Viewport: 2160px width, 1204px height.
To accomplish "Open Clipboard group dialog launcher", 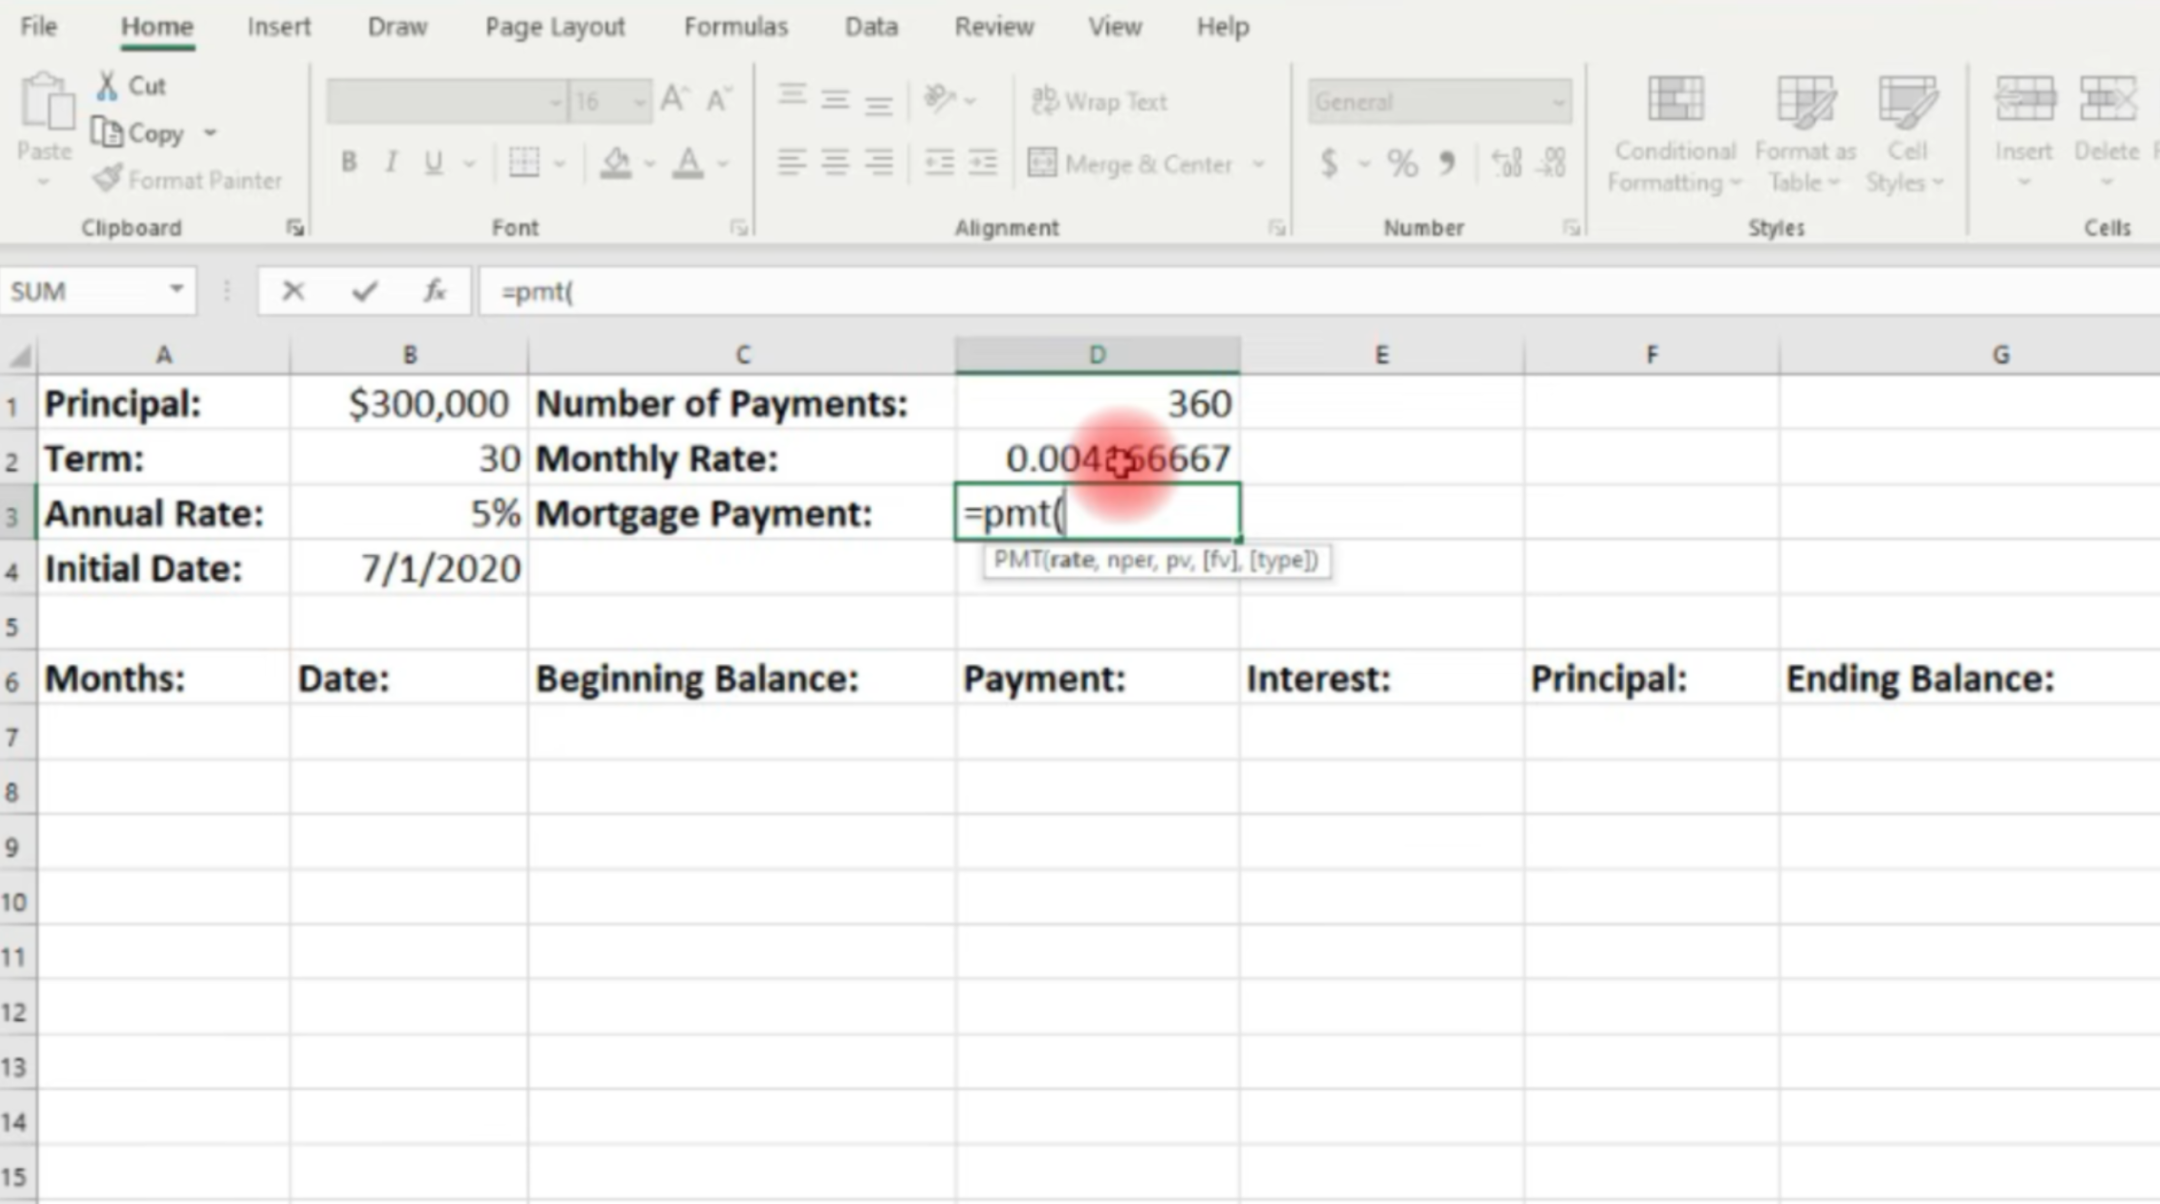I will pos(295,228).
